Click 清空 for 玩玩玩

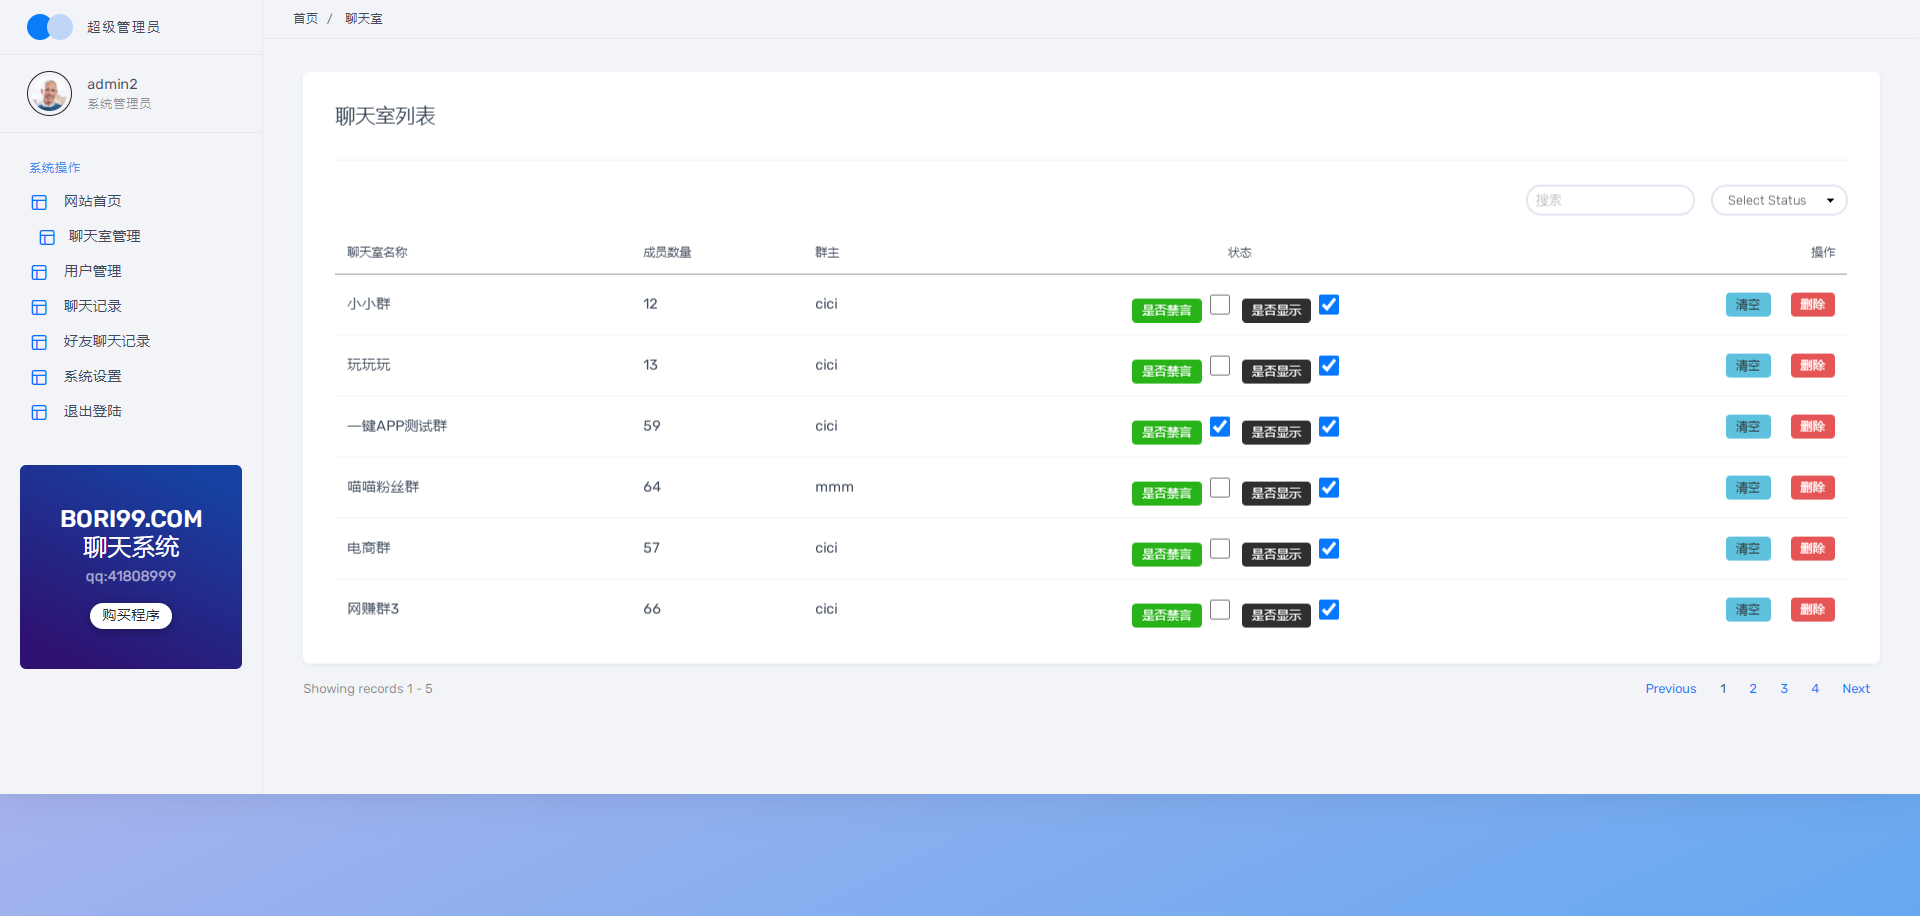[x=1748, y=366]
